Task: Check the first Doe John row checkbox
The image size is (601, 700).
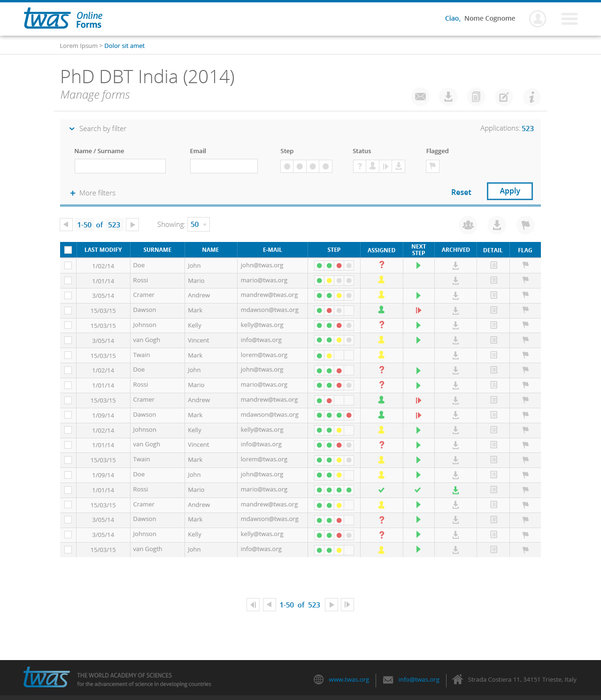Action: 68,266
